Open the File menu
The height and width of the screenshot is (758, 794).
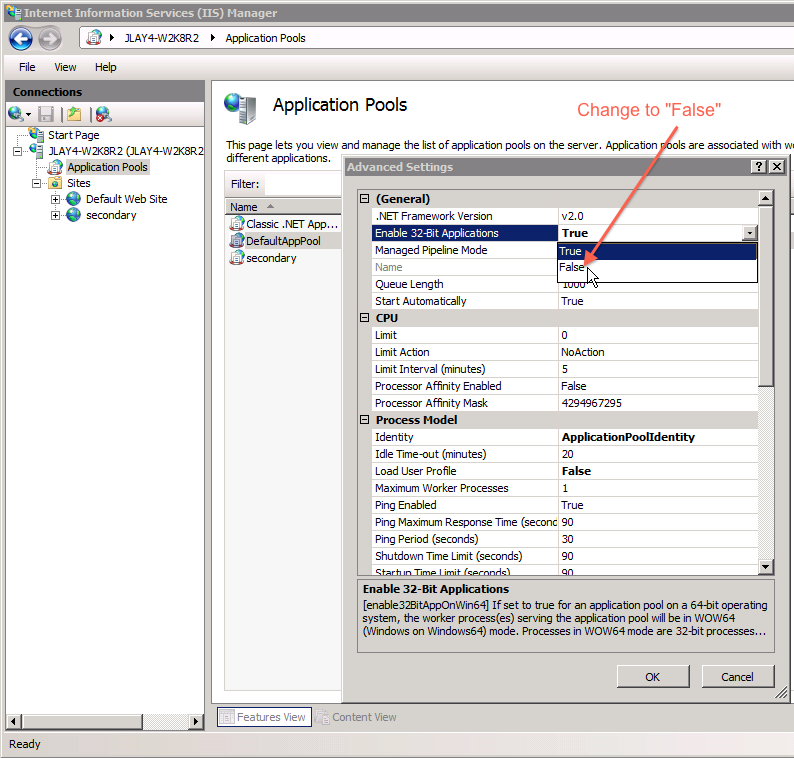click(x=27, y=67)
